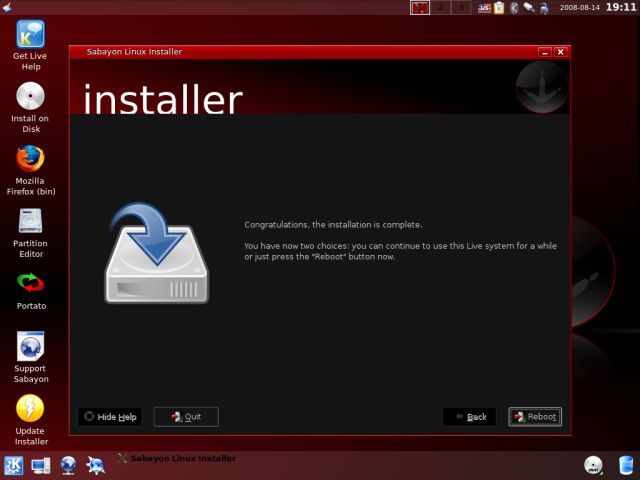The height and width of the screenshot is (480, 640).
Task: Switch to virtual desktop 1 in the pager
Action: click(420, 8)
